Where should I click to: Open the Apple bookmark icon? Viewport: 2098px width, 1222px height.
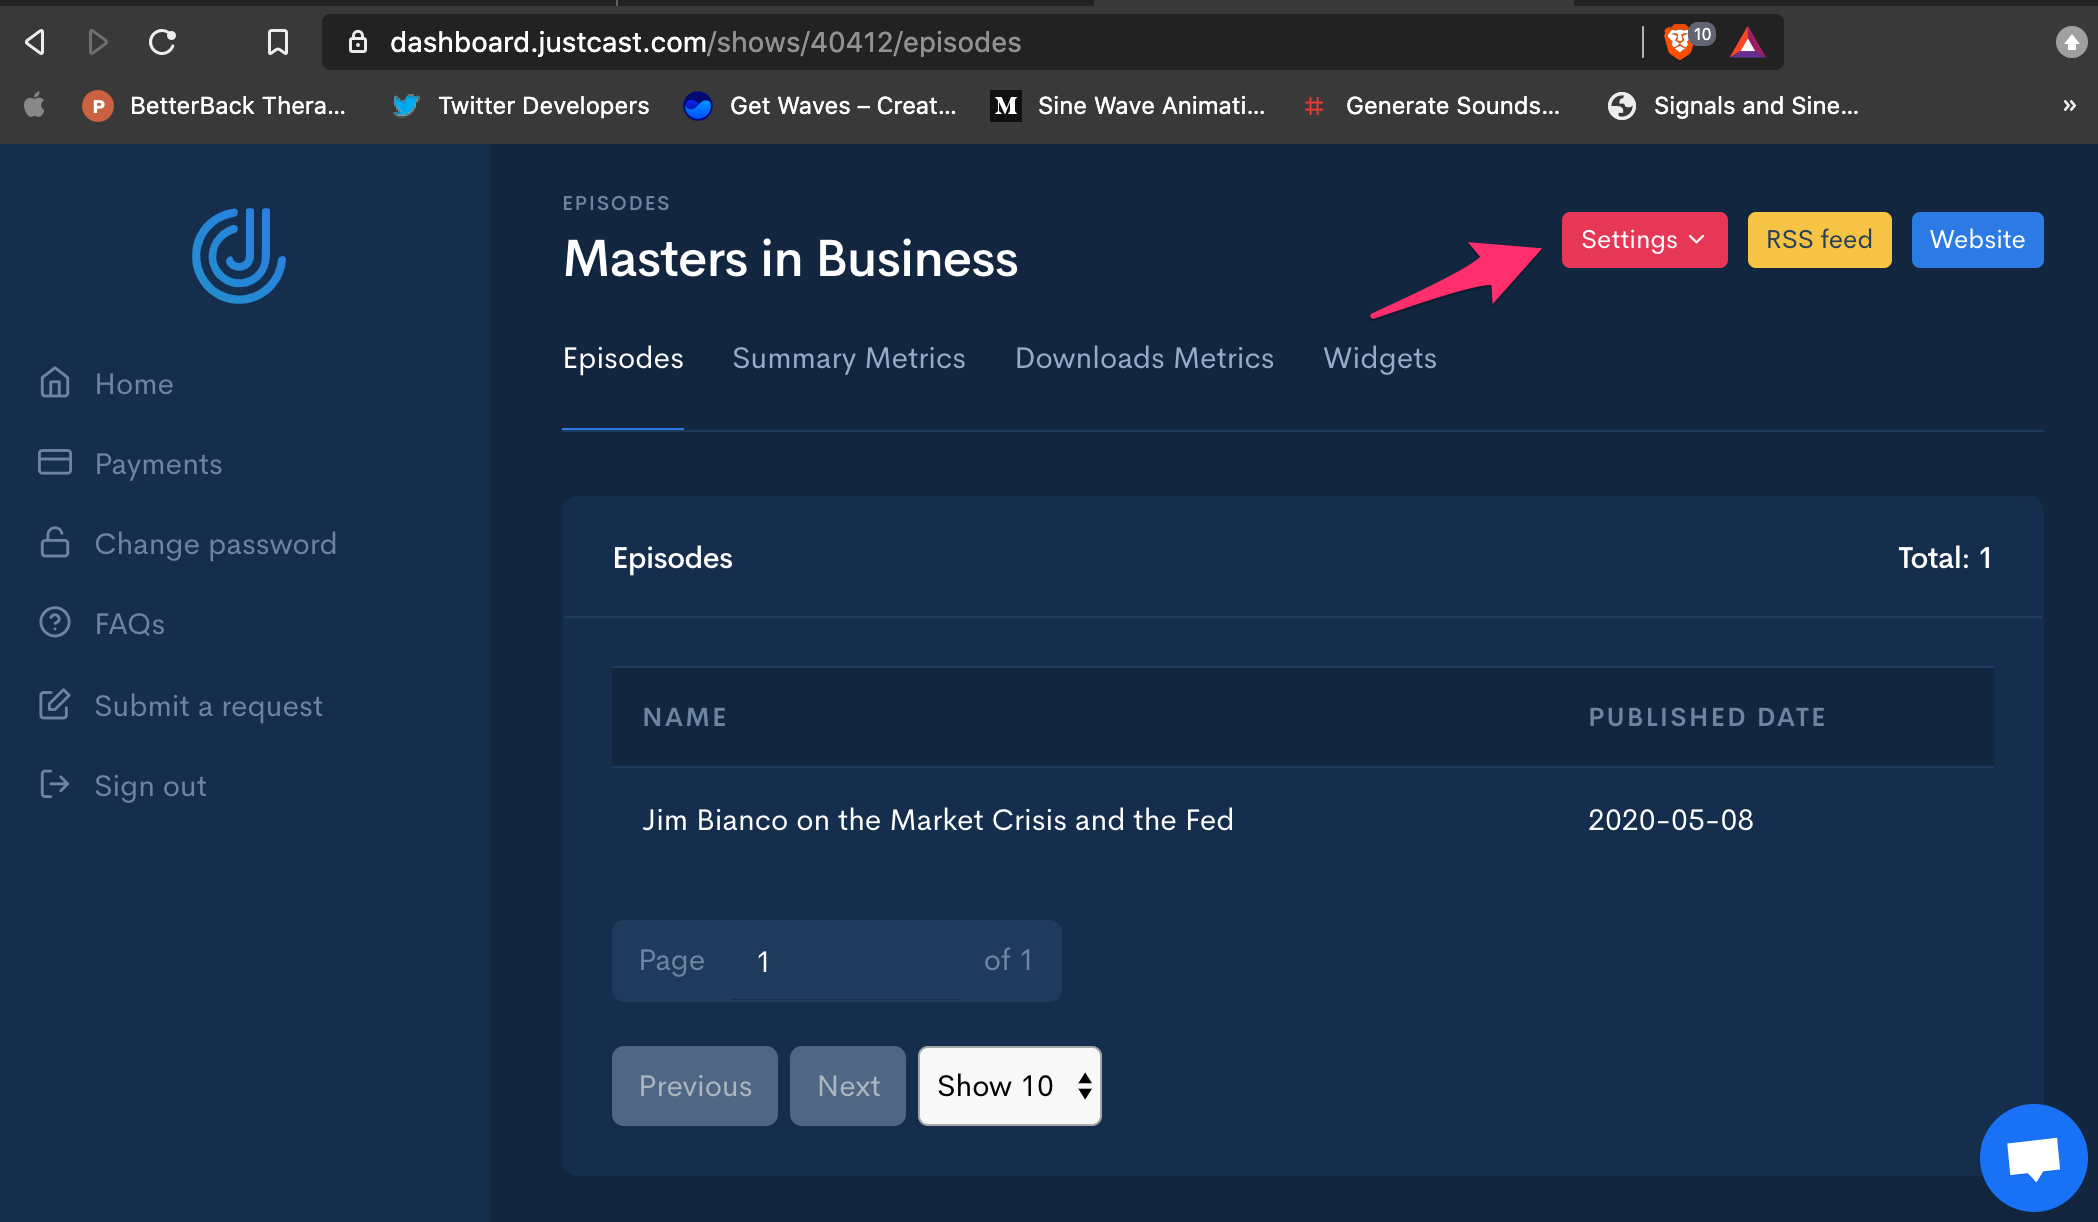(34, 105)
